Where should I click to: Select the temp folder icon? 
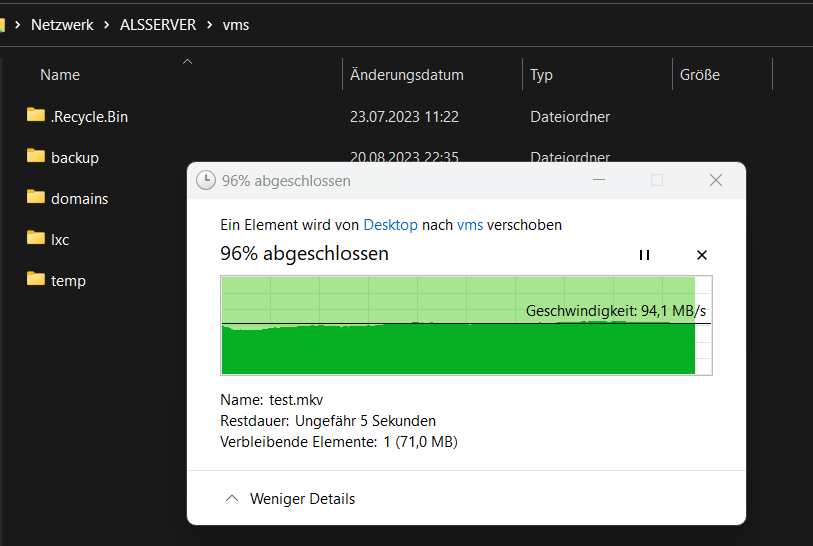36,278
